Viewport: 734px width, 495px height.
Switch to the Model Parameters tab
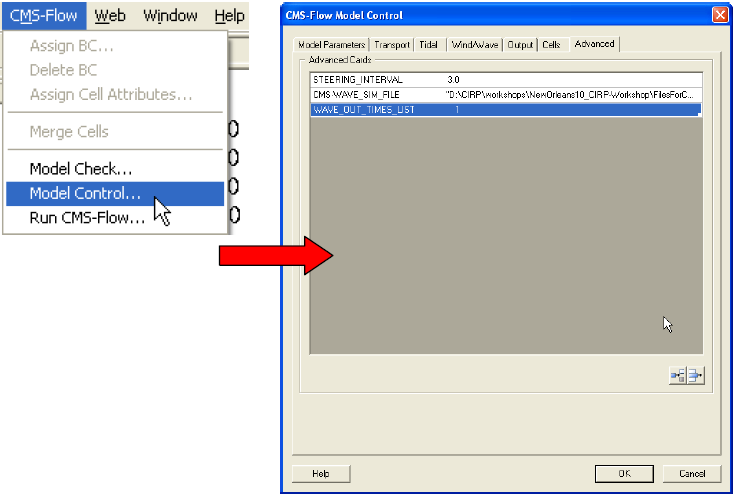tap(331, 45)
